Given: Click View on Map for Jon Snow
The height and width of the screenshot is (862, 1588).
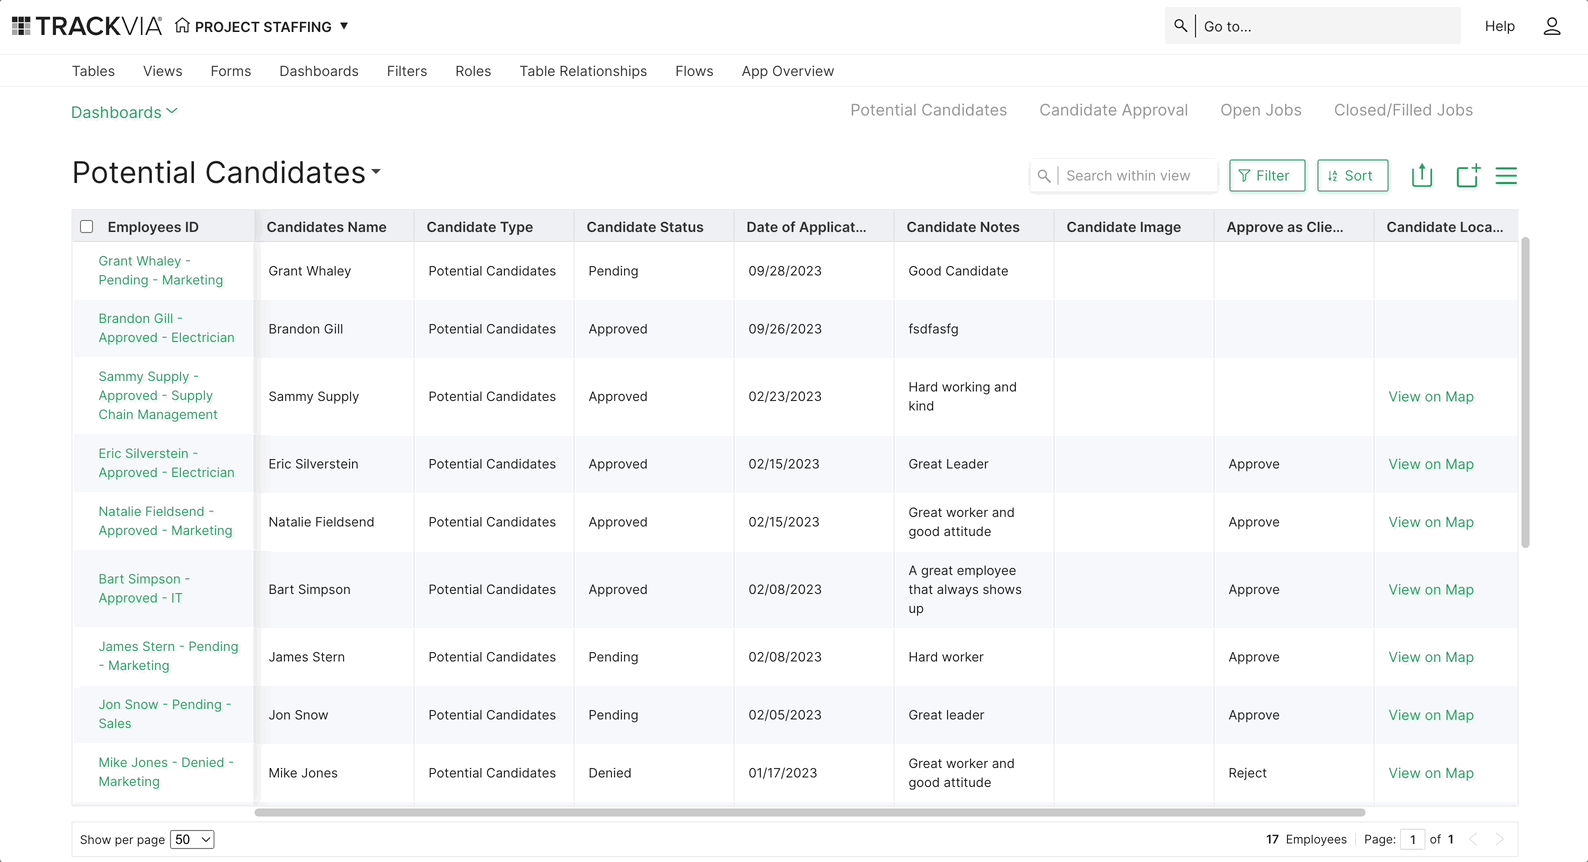Looking at the screenshot, I should coord(1431,715).
